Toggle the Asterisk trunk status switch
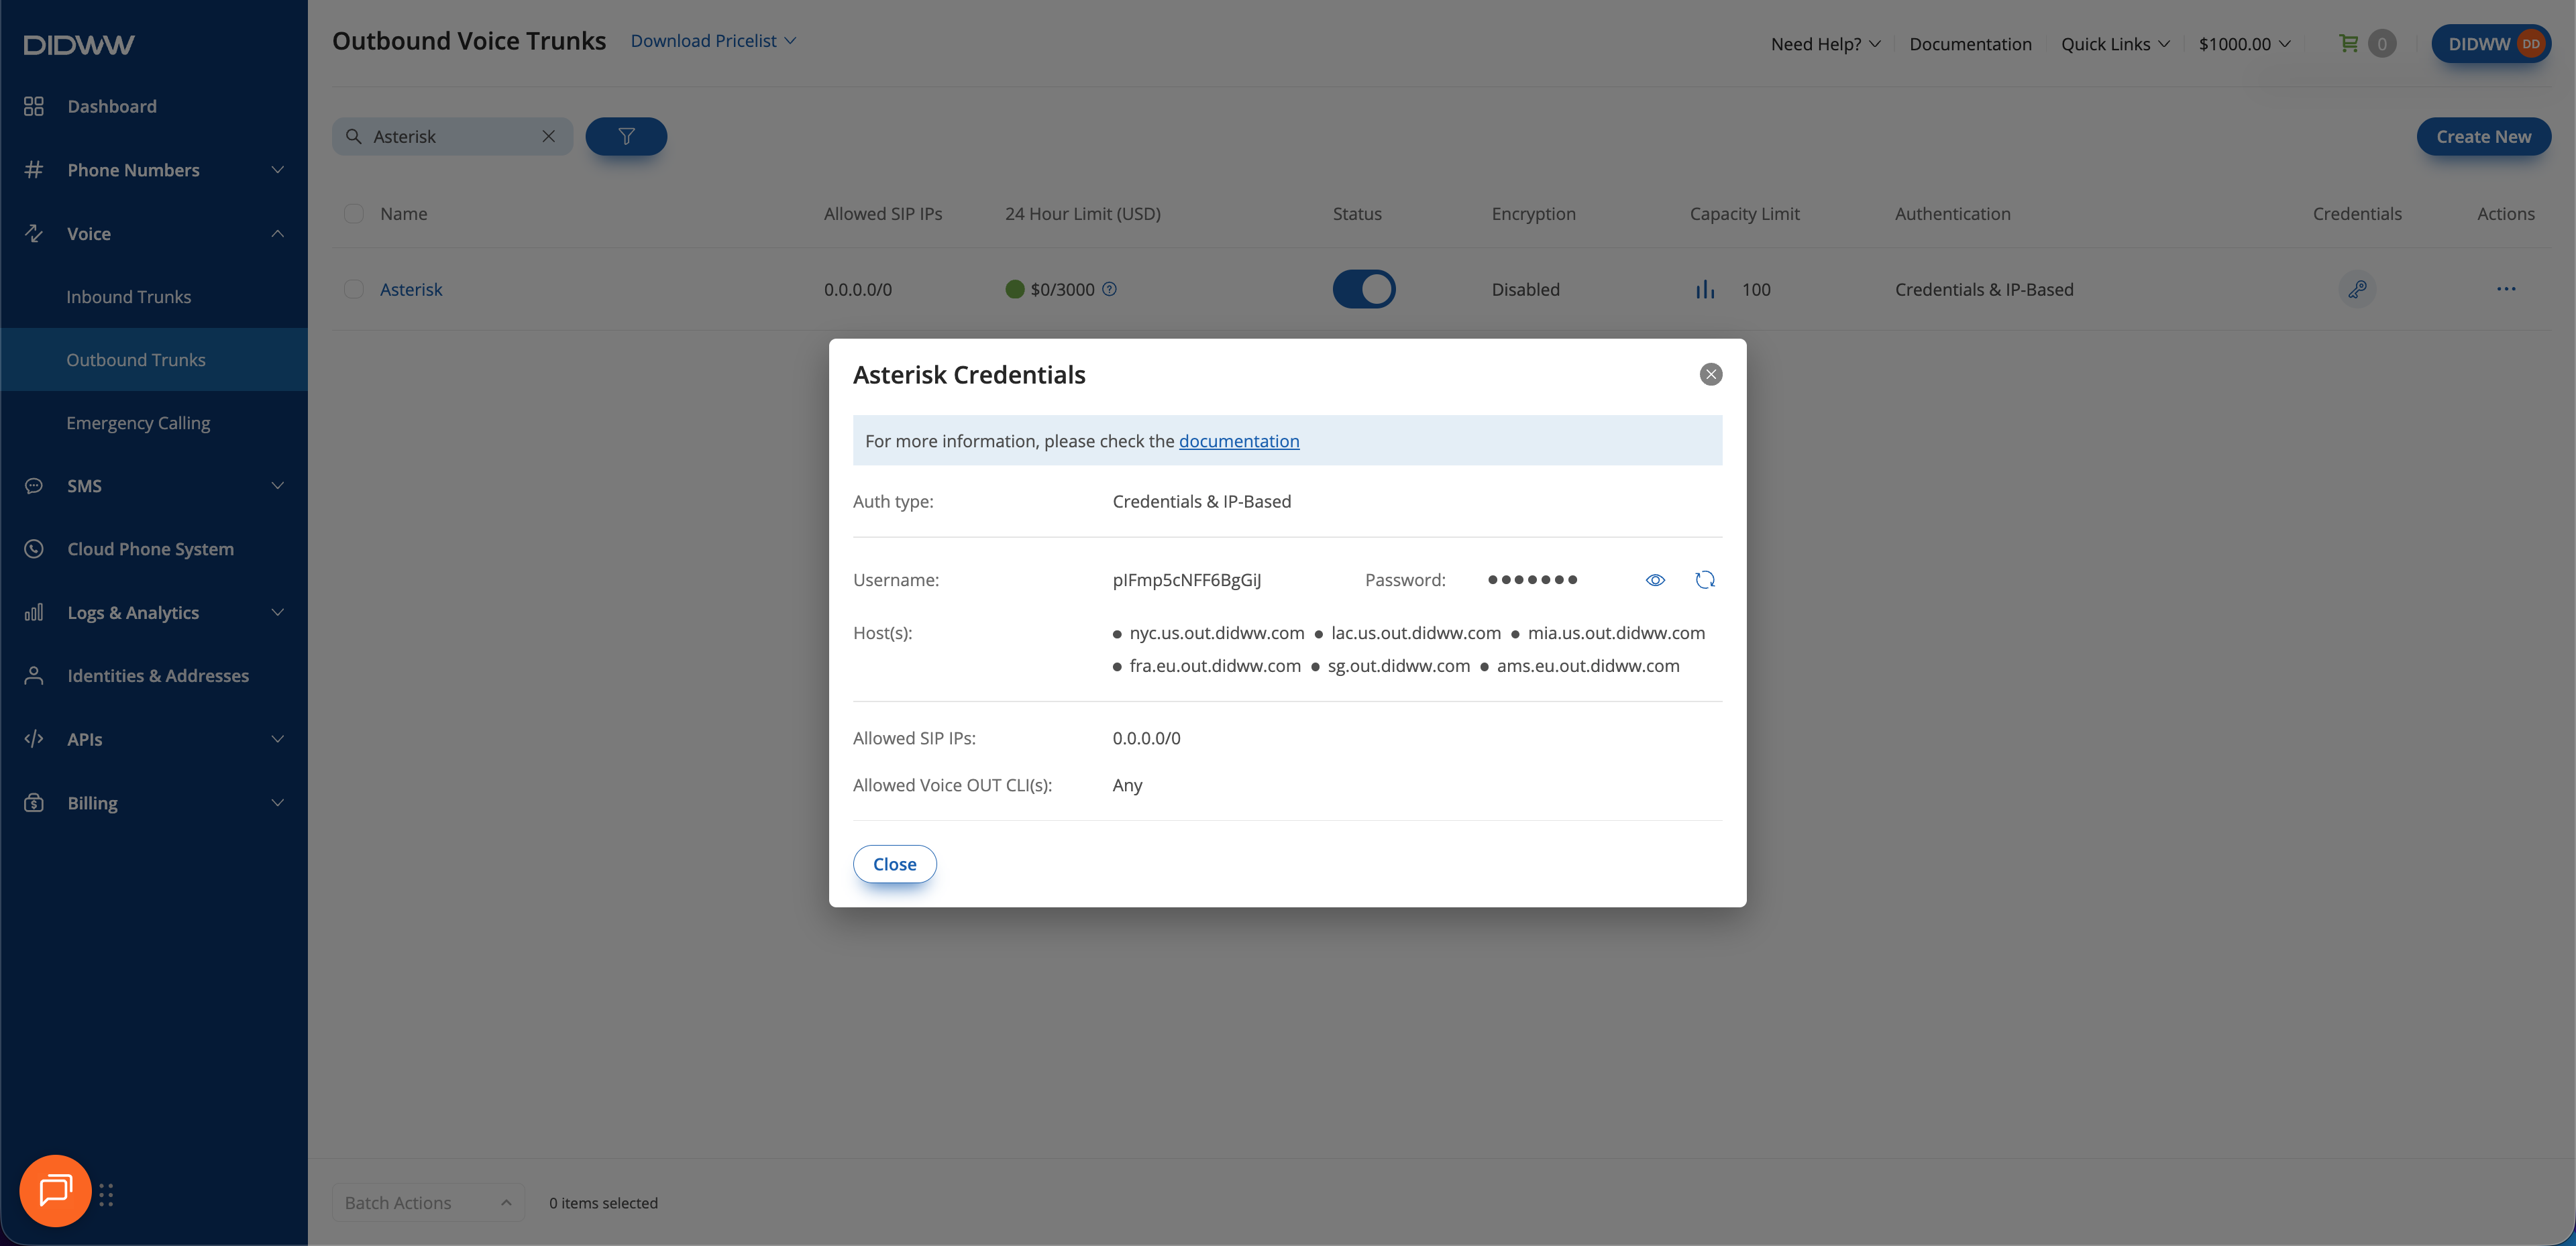The height and width of the screenshot is (1246, 2576). click(1364, 289)
